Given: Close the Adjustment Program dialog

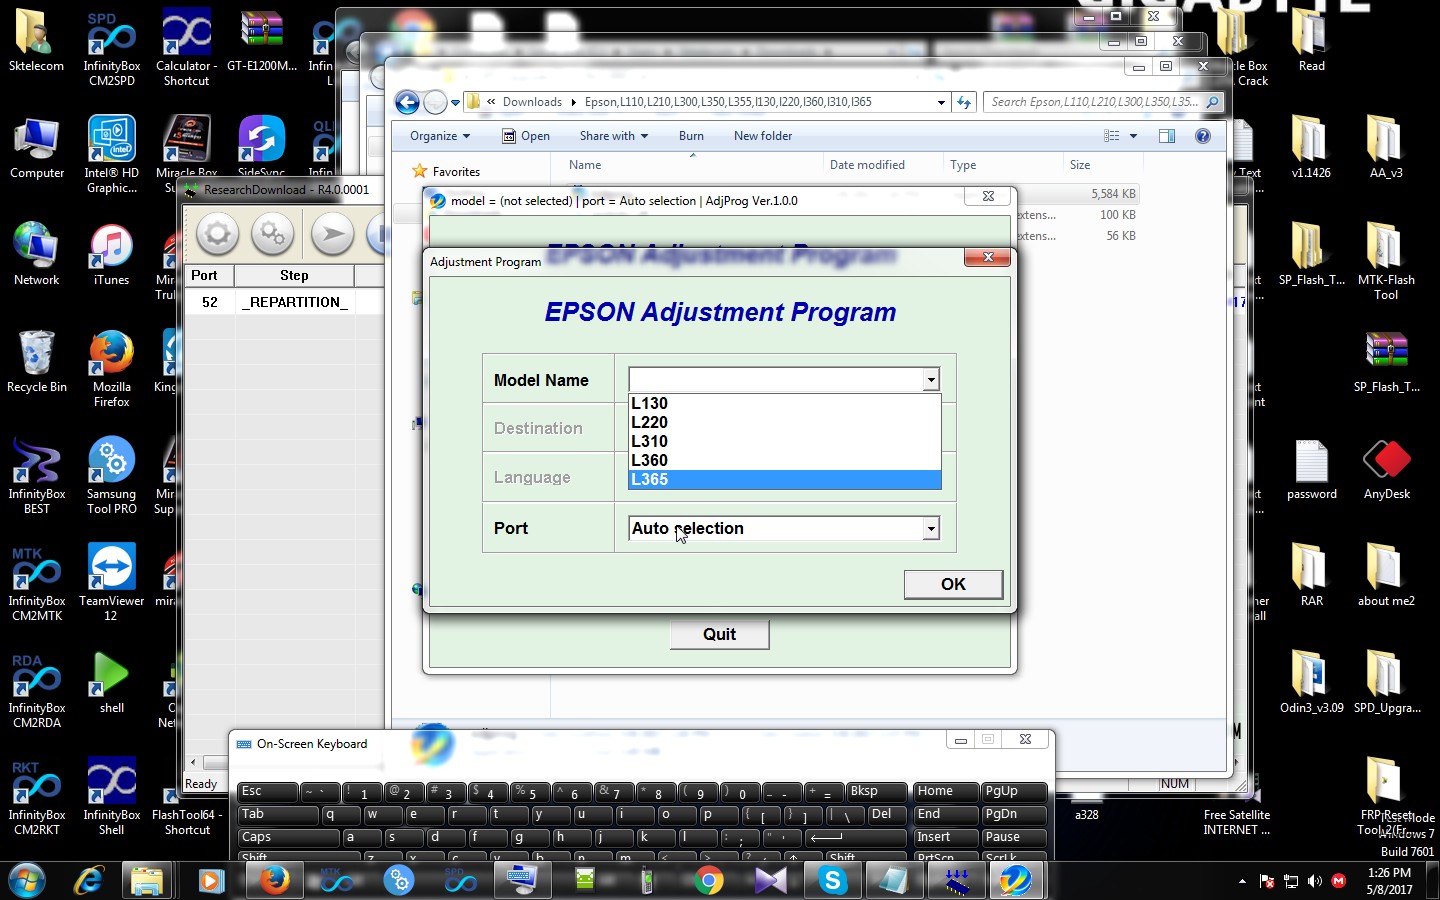Looking at the screenshot, I should pos(987,257).
